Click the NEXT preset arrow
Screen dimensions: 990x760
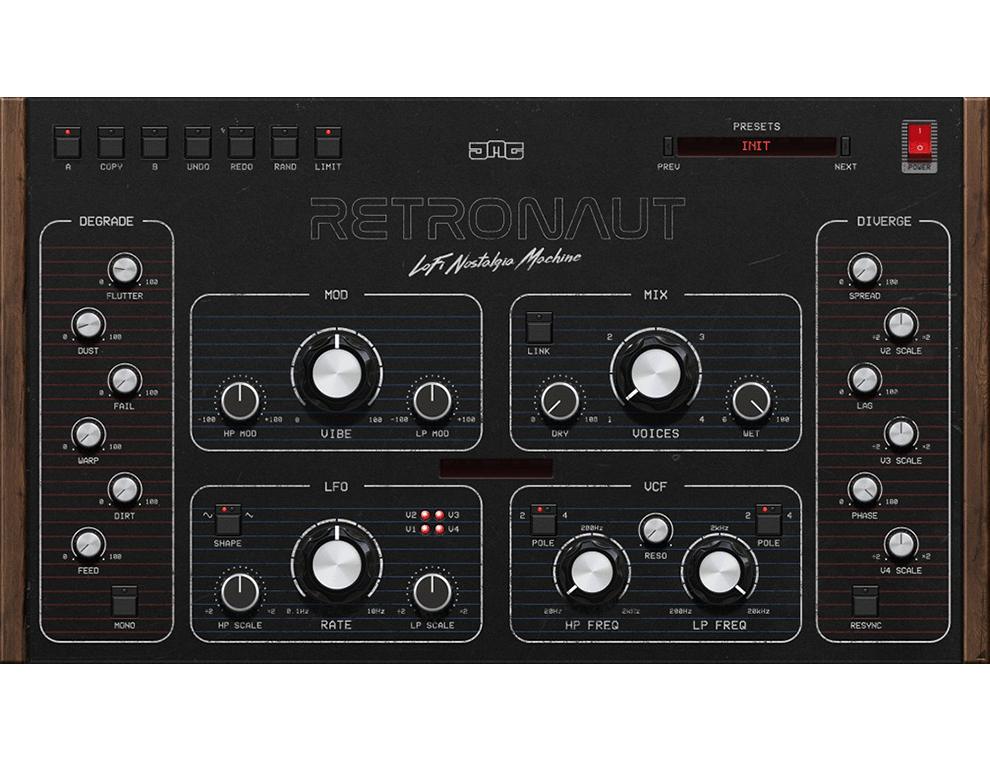point(845,146)
